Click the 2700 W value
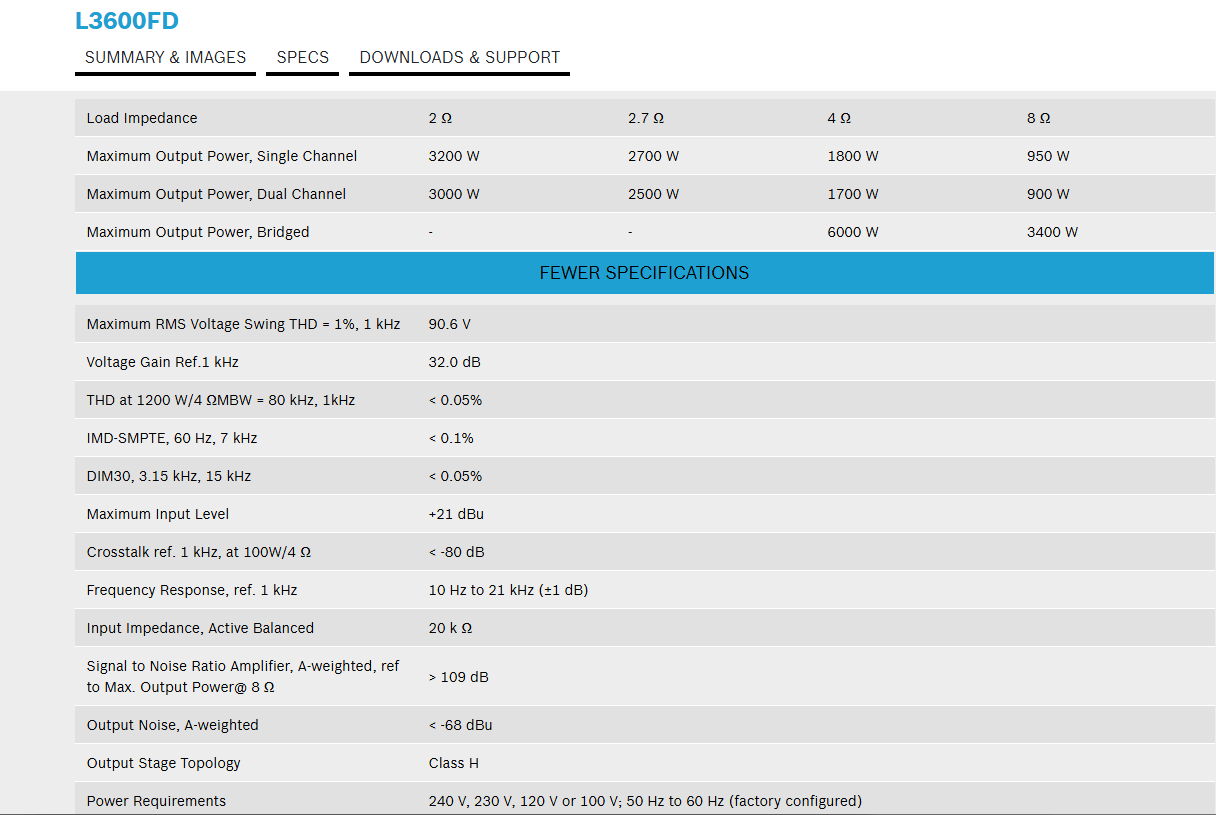This screenshot has height=815, width=1216. [653, 156]
